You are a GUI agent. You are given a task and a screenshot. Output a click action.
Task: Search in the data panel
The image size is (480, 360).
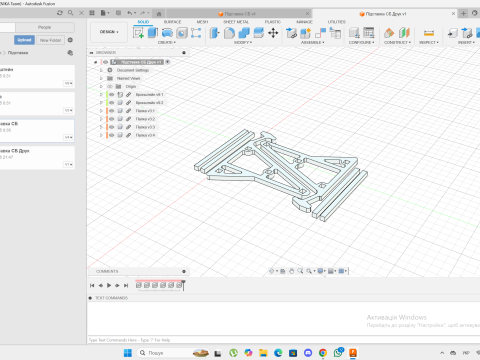(x=70, y=13)
